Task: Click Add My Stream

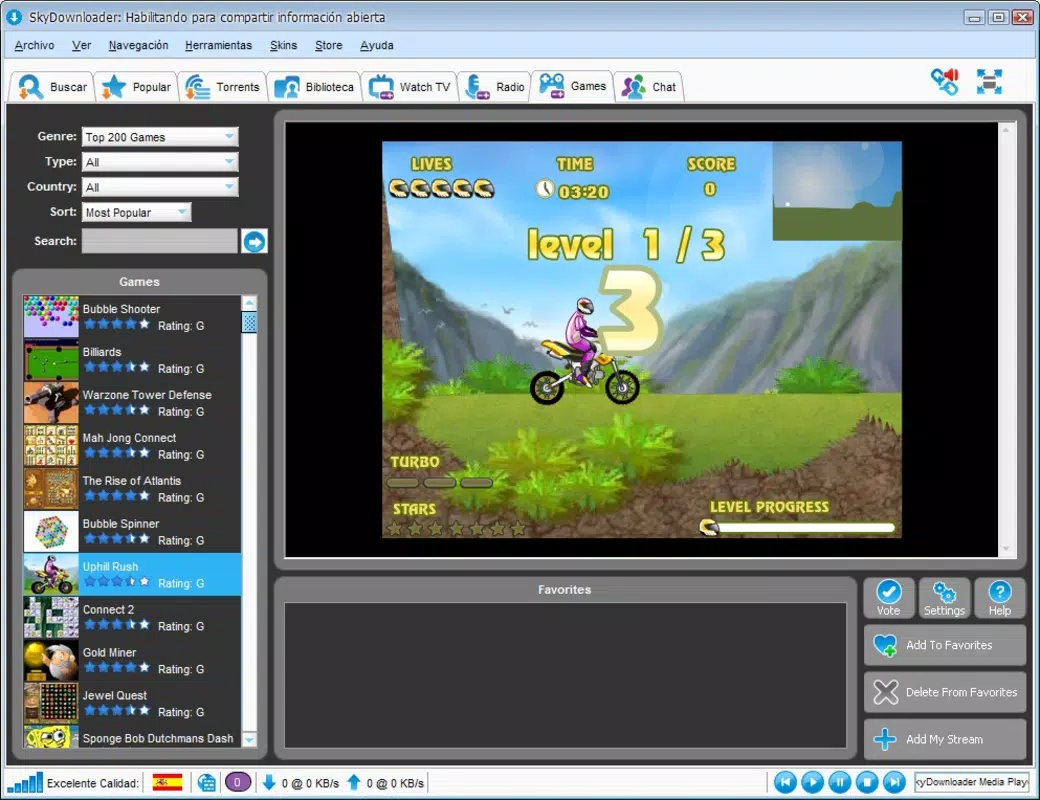Action: pyautogui.click(x=944, y=739)
